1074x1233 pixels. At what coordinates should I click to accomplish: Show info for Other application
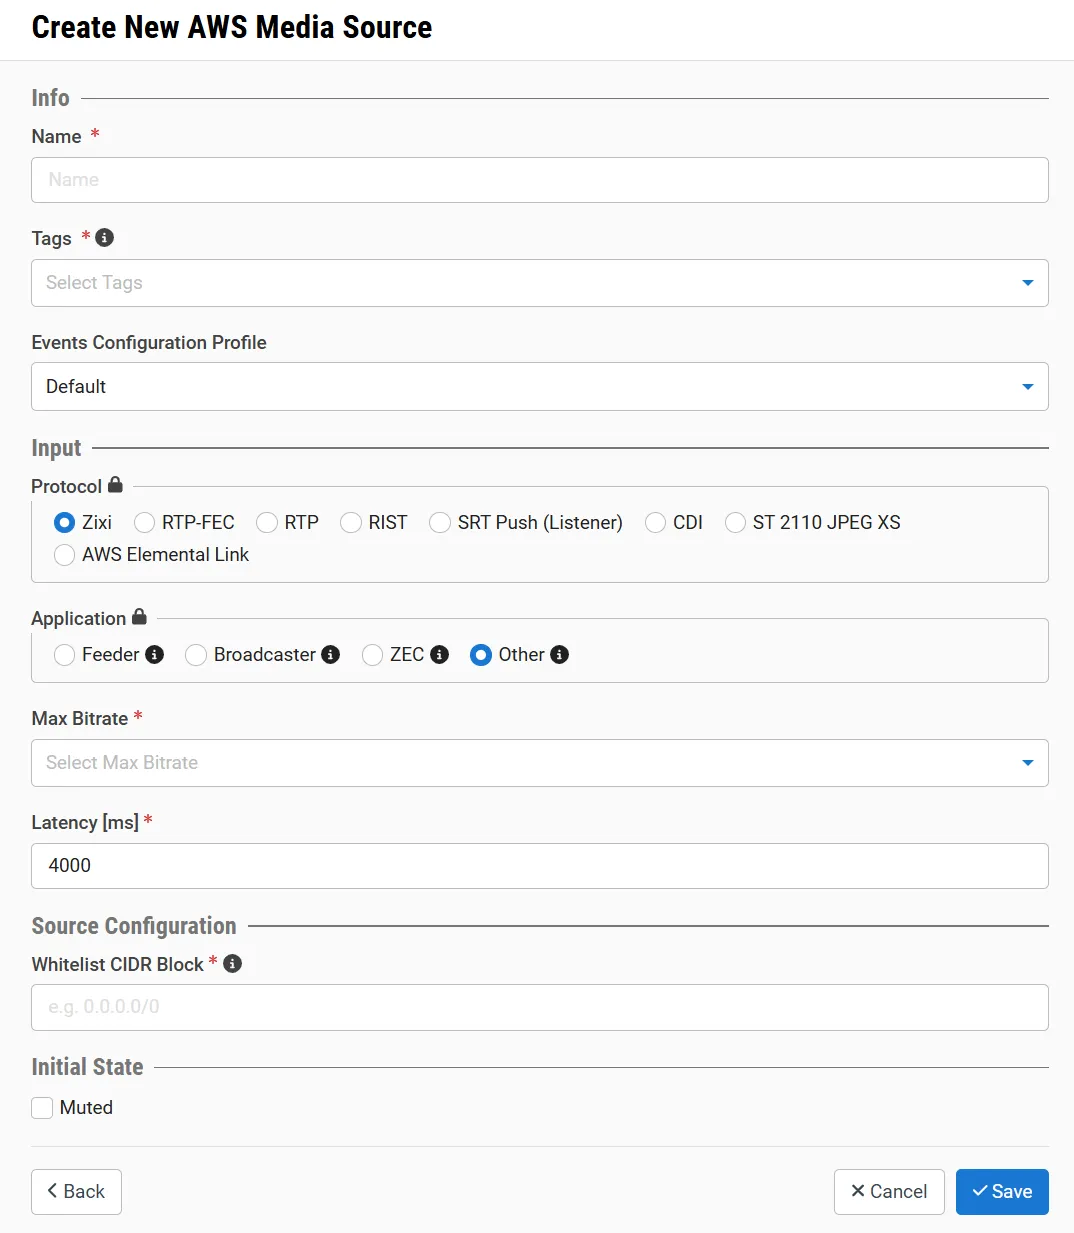coord(560,655)
